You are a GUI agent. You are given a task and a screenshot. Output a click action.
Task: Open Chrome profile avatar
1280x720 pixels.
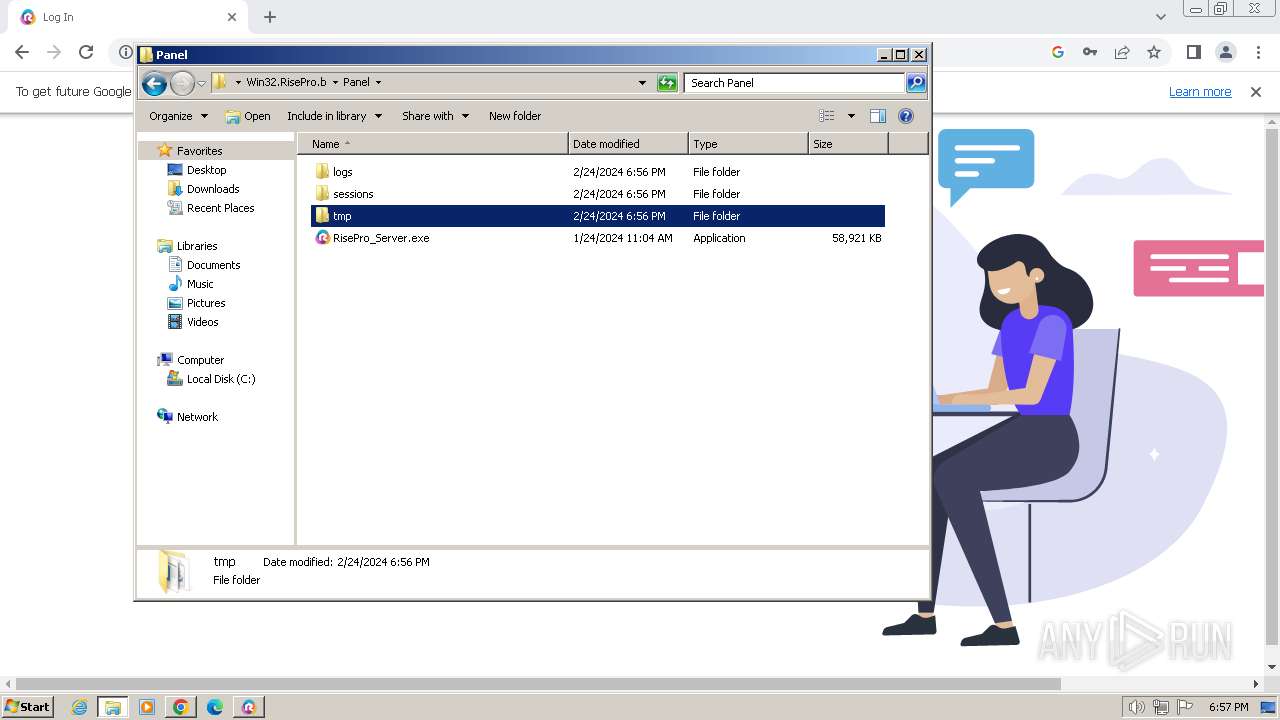[1225, 52]
